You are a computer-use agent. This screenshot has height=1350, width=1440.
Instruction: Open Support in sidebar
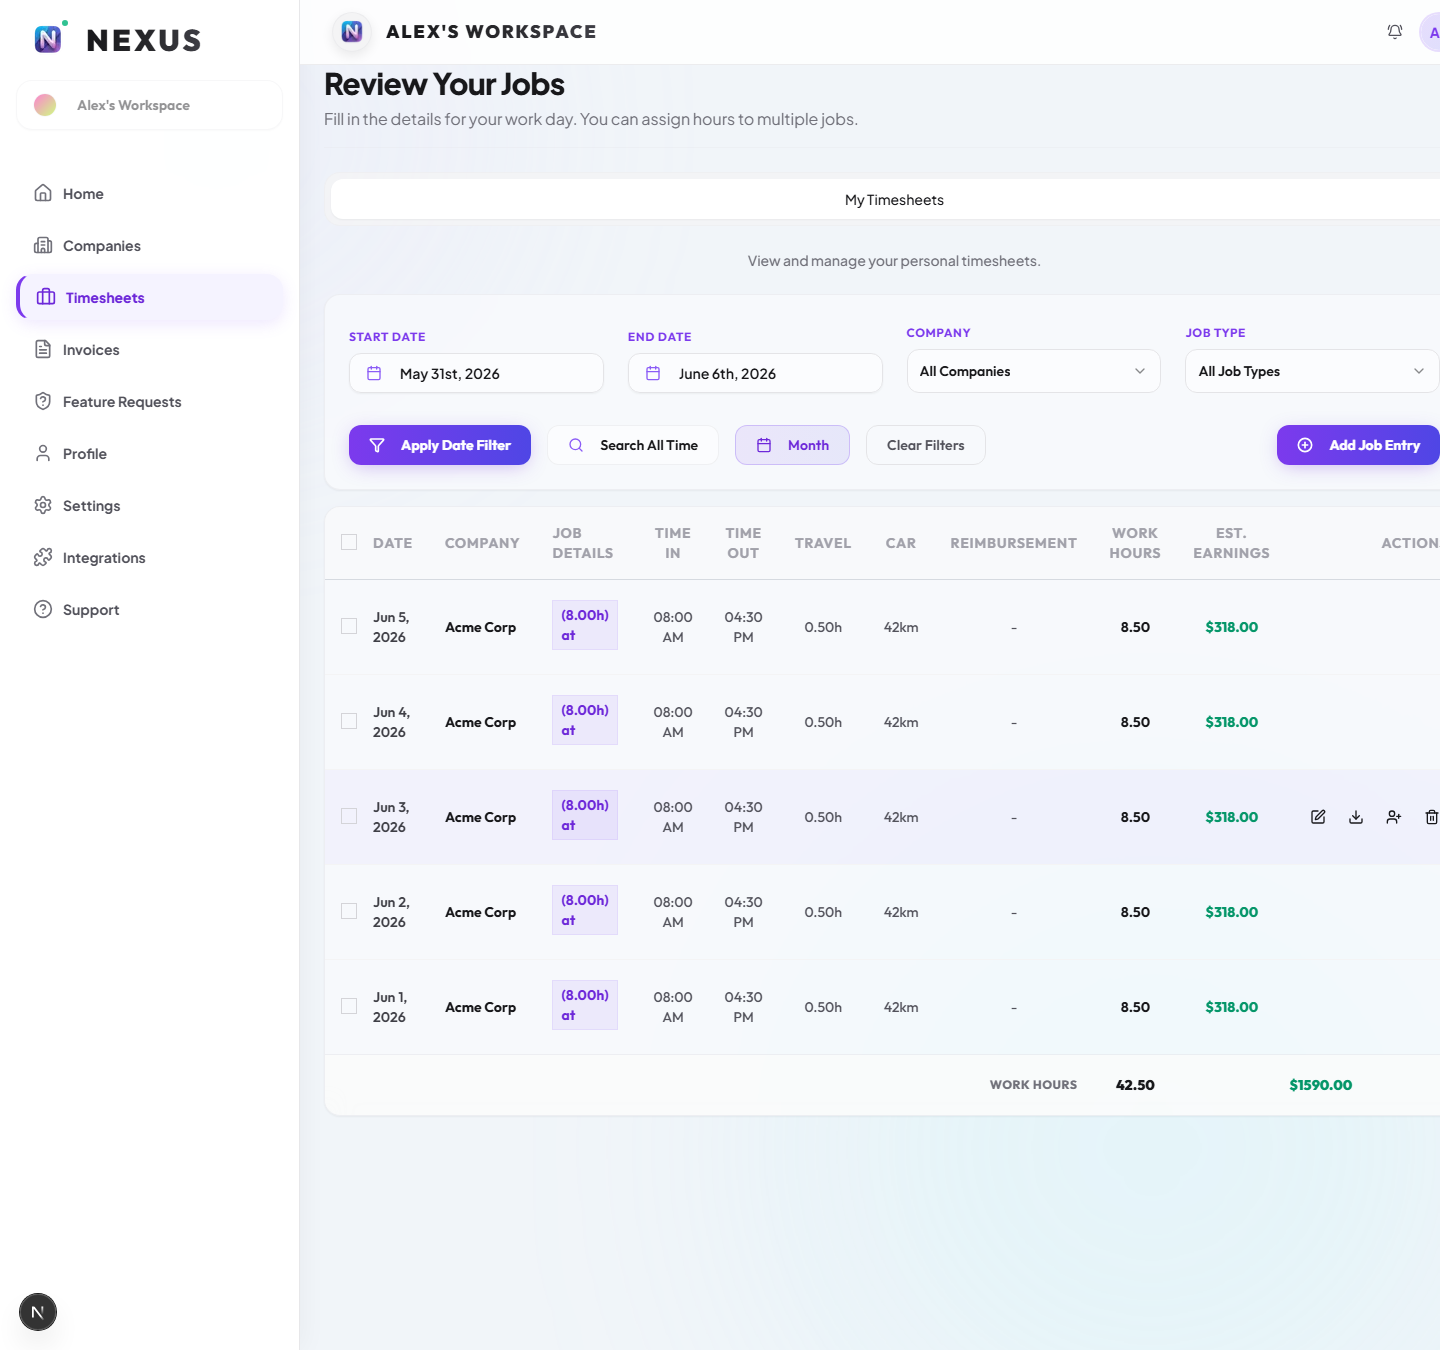click(x=150, y=610)
